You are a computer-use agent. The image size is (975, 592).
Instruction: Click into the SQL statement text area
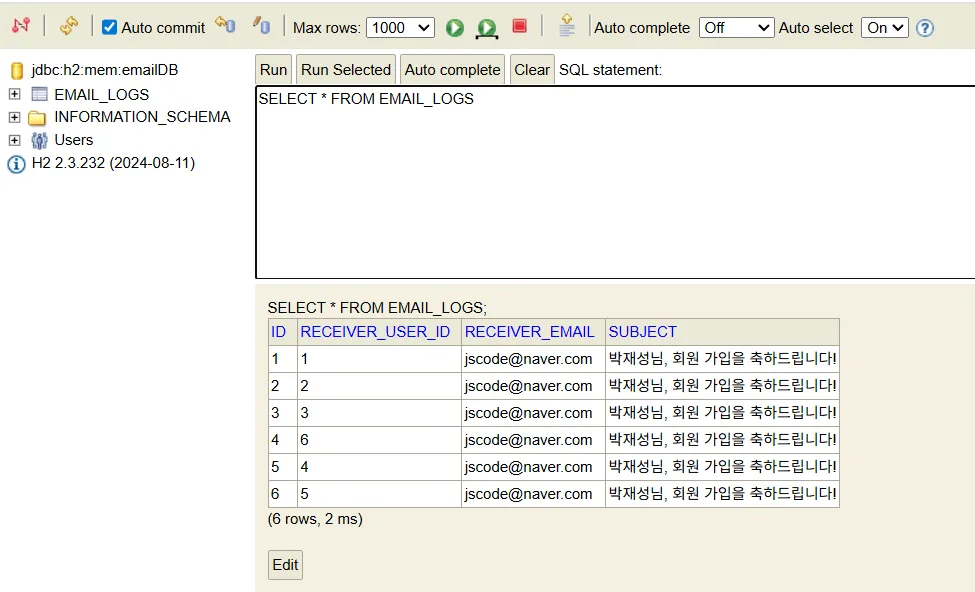(x=615, y=182)
